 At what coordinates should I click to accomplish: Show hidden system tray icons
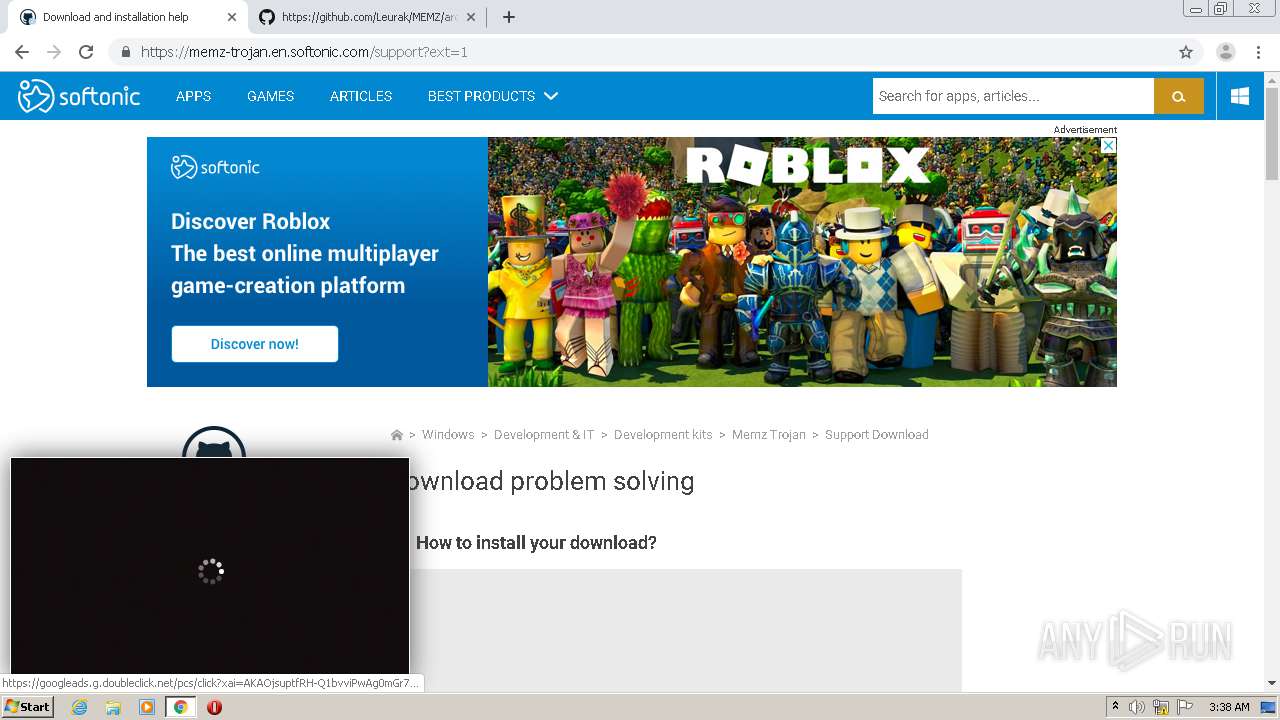pos(1115,707)
